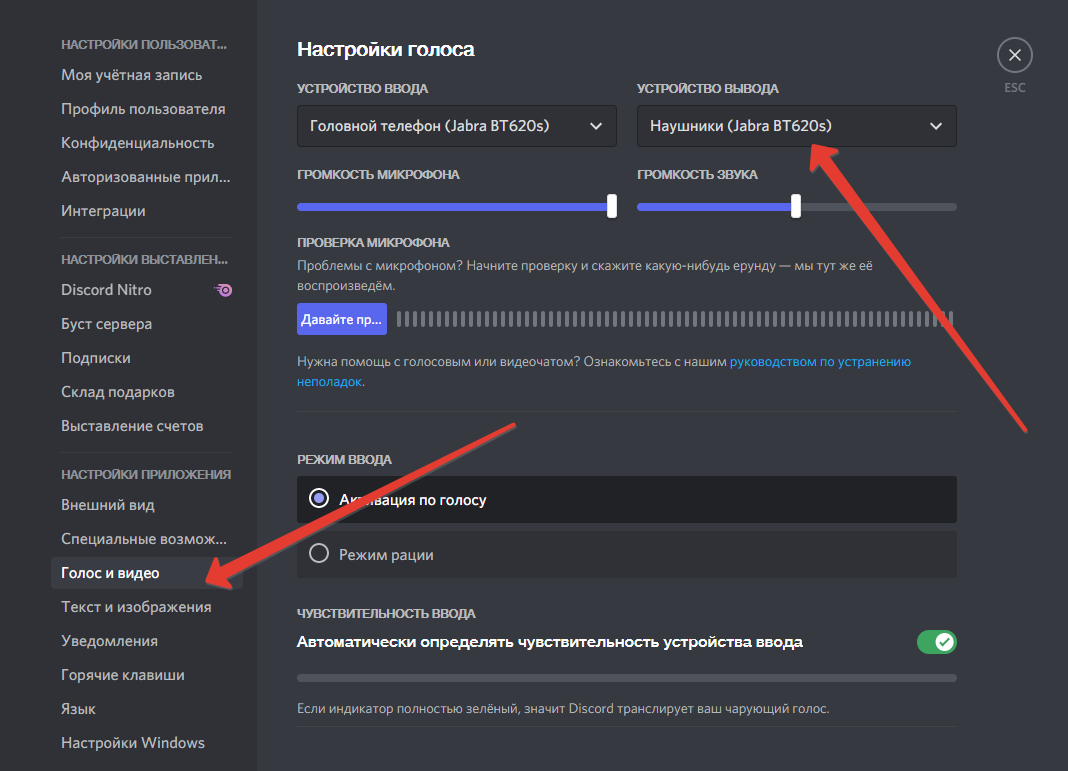1068x771 pixels.
Task: Open Внешний вид appearance settings
Action: [108, 505]
